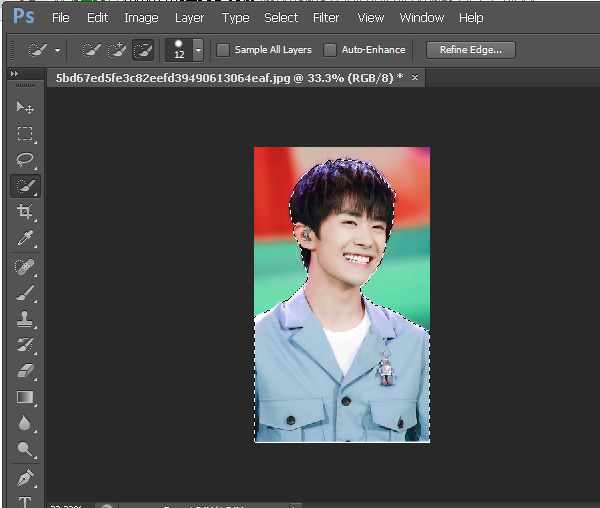
Task: Expand the collapsed toolbar double-arrow
Action: 14,75
